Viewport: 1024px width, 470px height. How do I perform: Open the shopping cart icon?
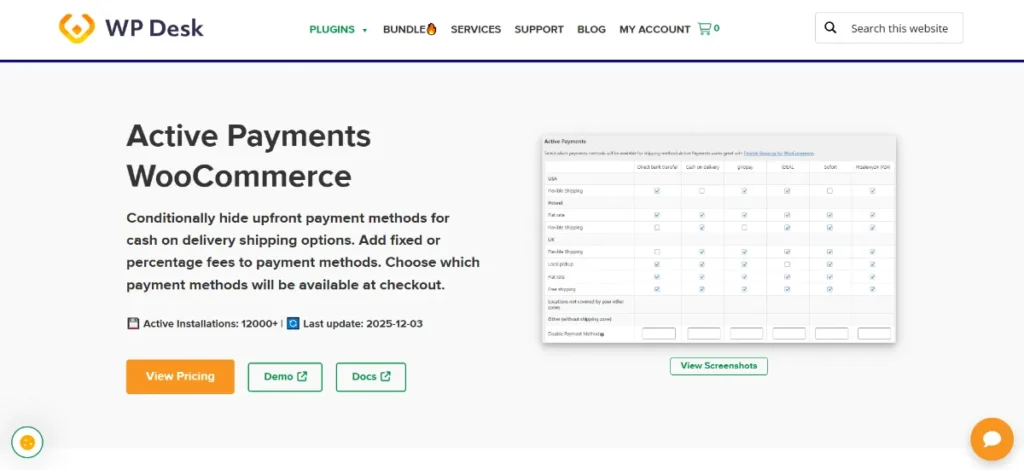click(x=704, y=29)
